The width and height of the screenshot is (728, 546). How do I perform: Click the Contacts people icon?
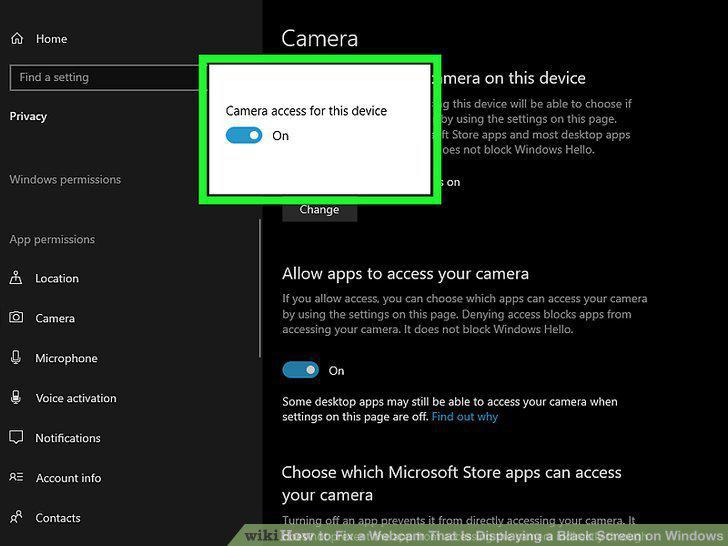point(16,516)
